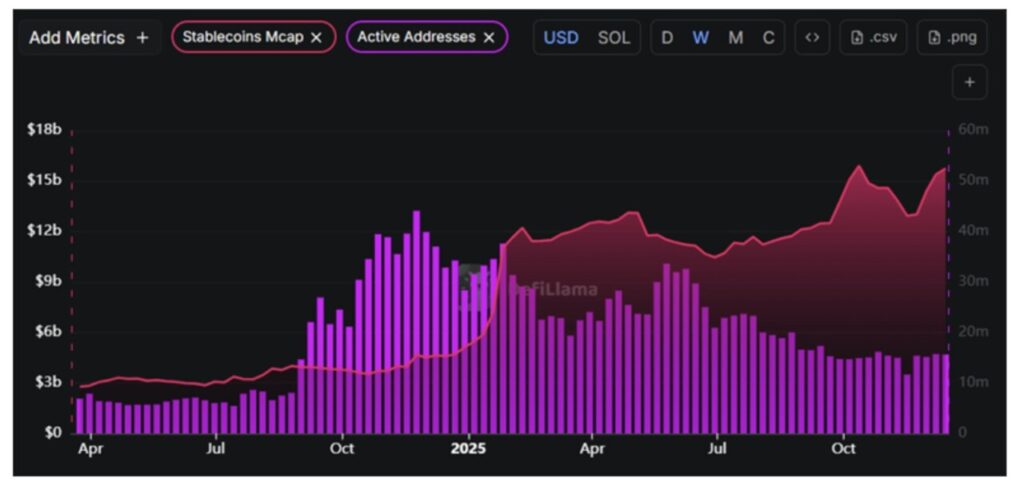The image size is (1024, 486).
Task: Select the M monthly interval
Action: click(x=735, y=37)
